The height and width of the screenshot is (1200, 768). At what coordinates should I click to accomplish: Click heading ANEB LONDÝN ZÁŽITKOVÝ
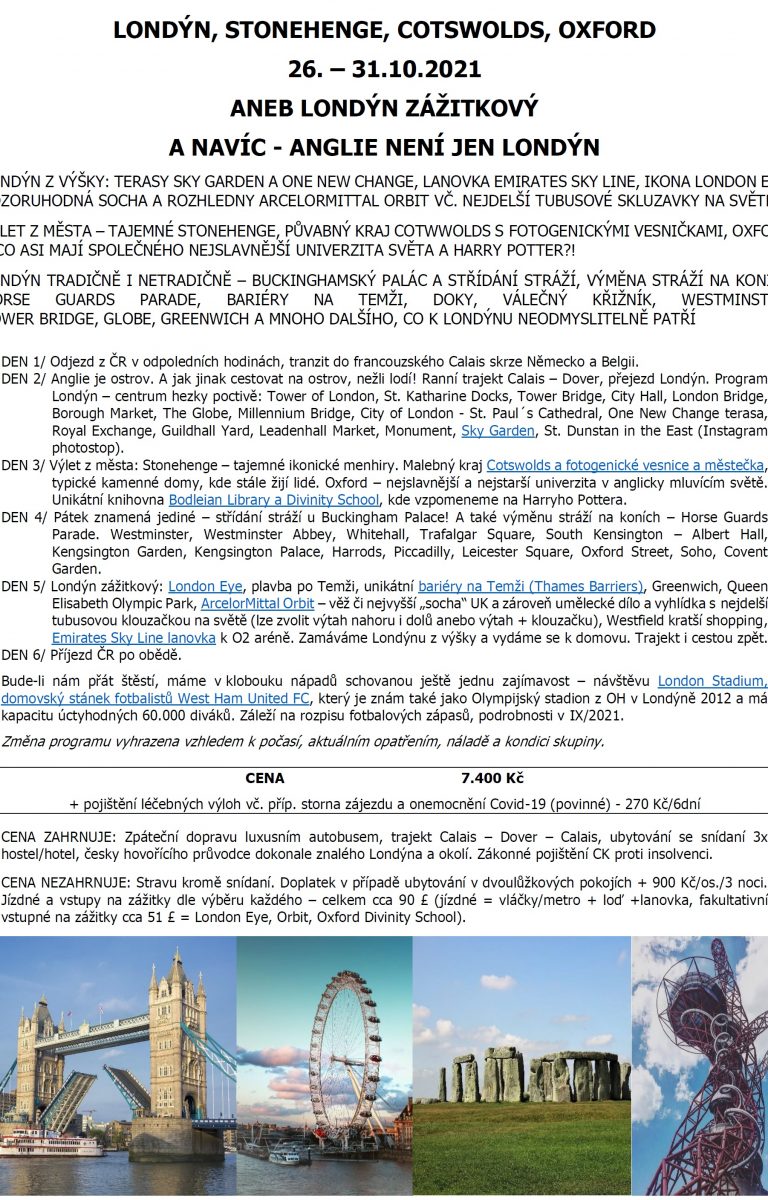coord(384,108)
